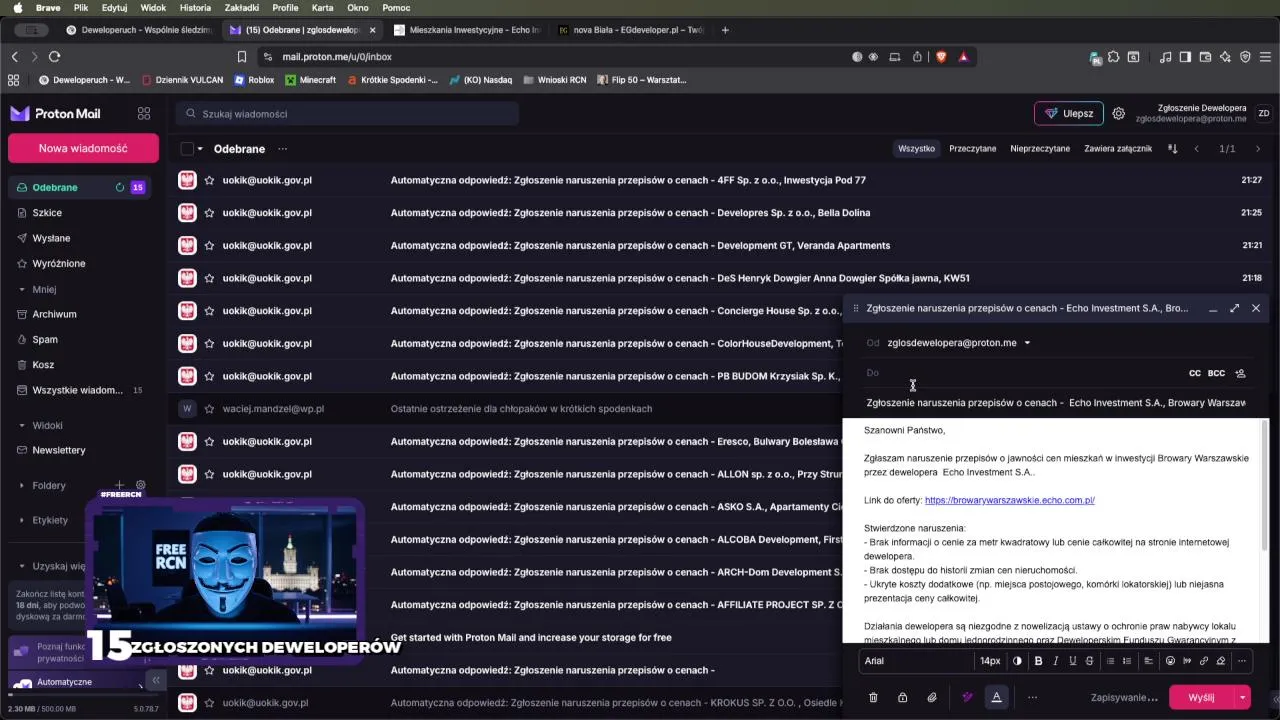
Task: Attach a file with paperclip icon
Action: (x=931, y=698)
